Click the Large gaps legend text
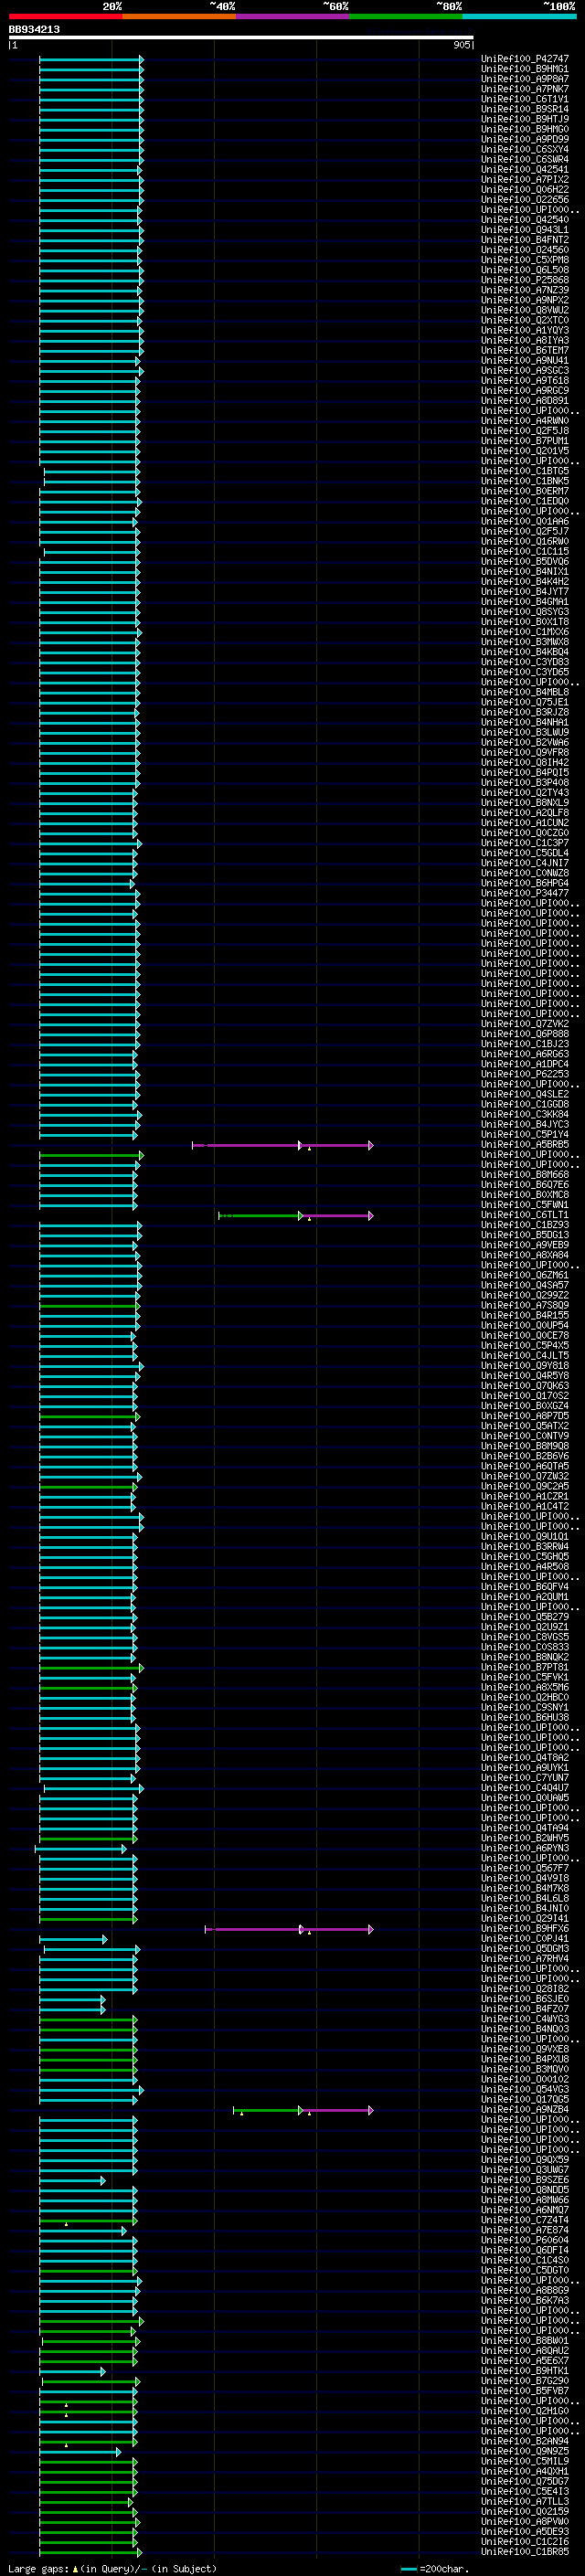This screenshot has height=2576, width=585. (x=39, y=2569)
